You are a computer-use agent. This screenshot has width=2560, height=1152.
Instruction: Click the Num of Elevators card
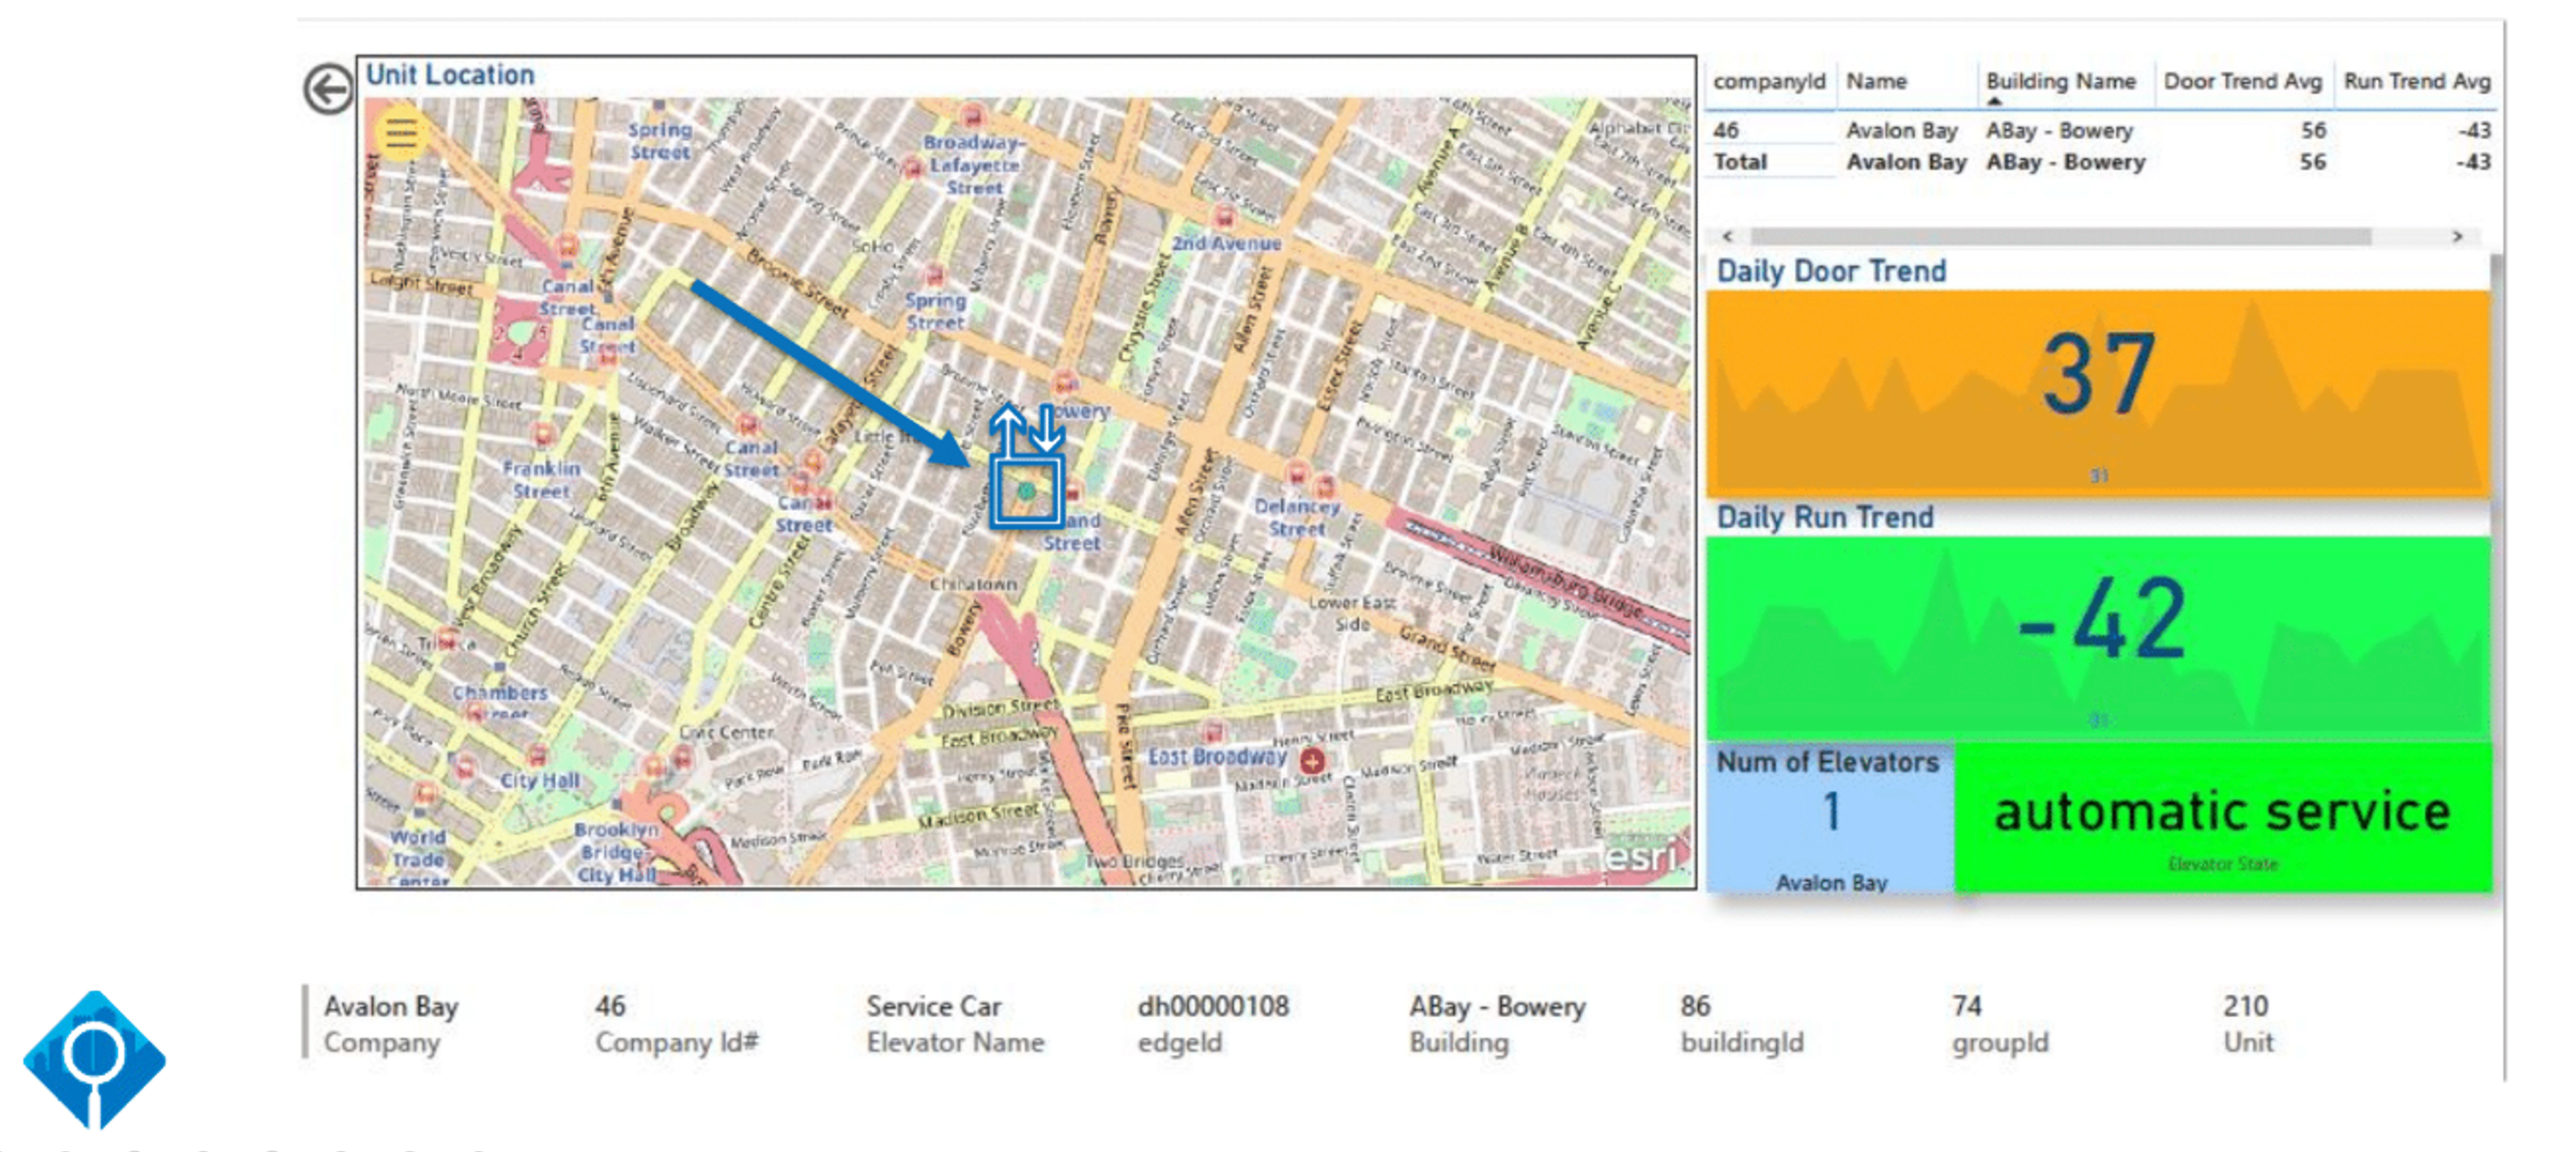pos(1830,818)
